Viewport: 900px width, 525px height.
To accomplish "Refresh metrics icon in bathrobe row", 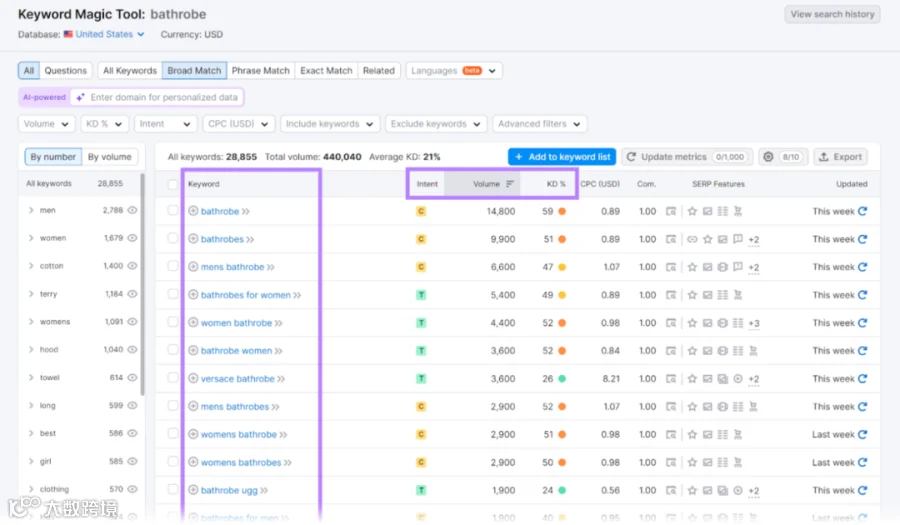I will coord(862,211).
